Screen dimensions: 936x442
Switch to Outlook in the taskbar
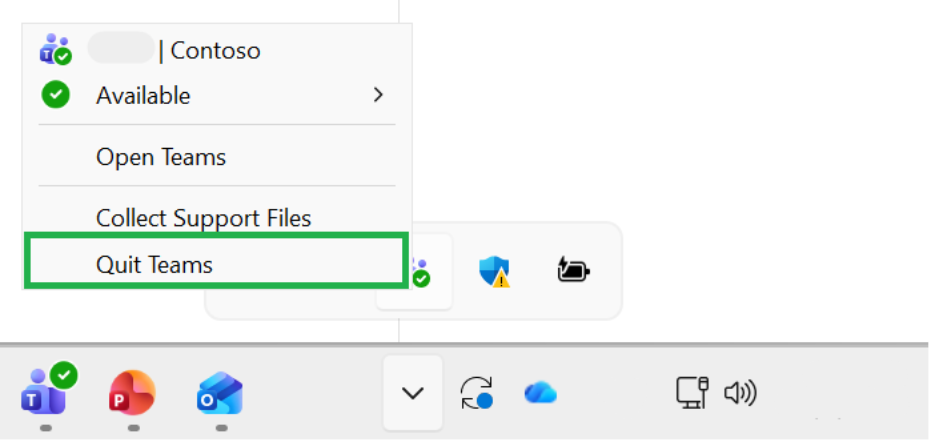[220, 393]
